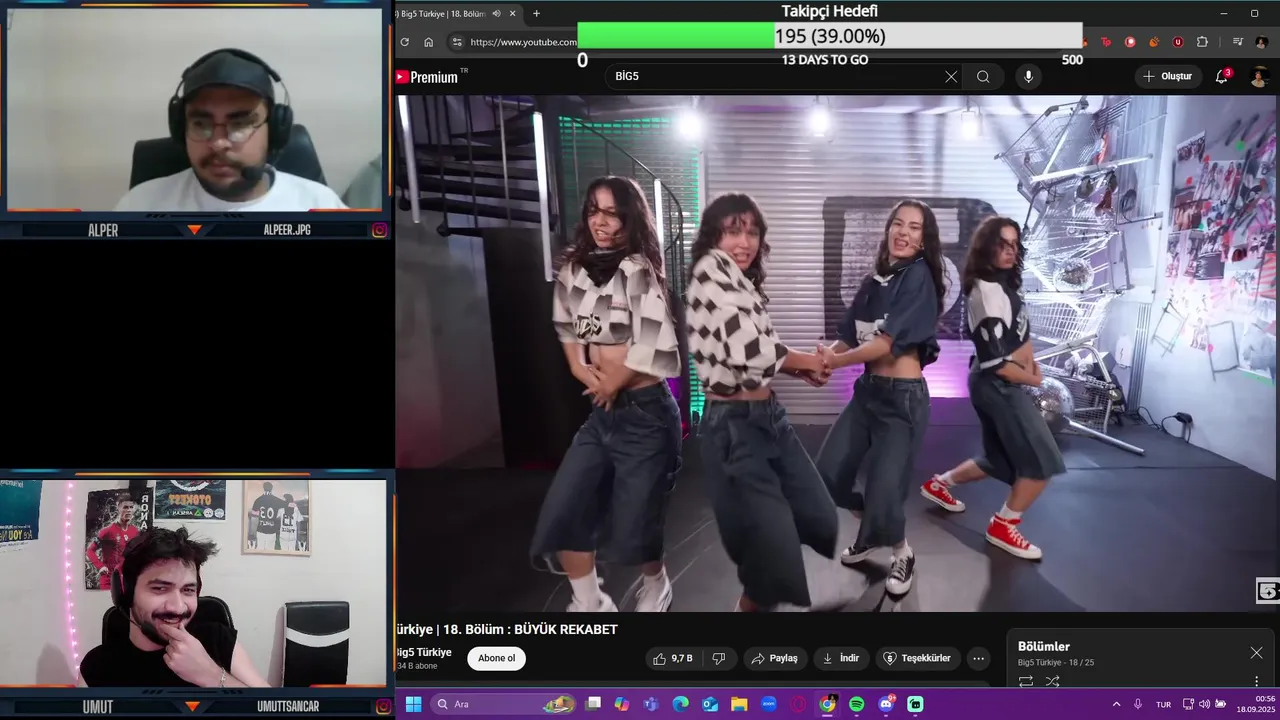The image size is (1280, 720).
Task: Switch to Chrome on taskbar
Action: (x=827, y=704)
